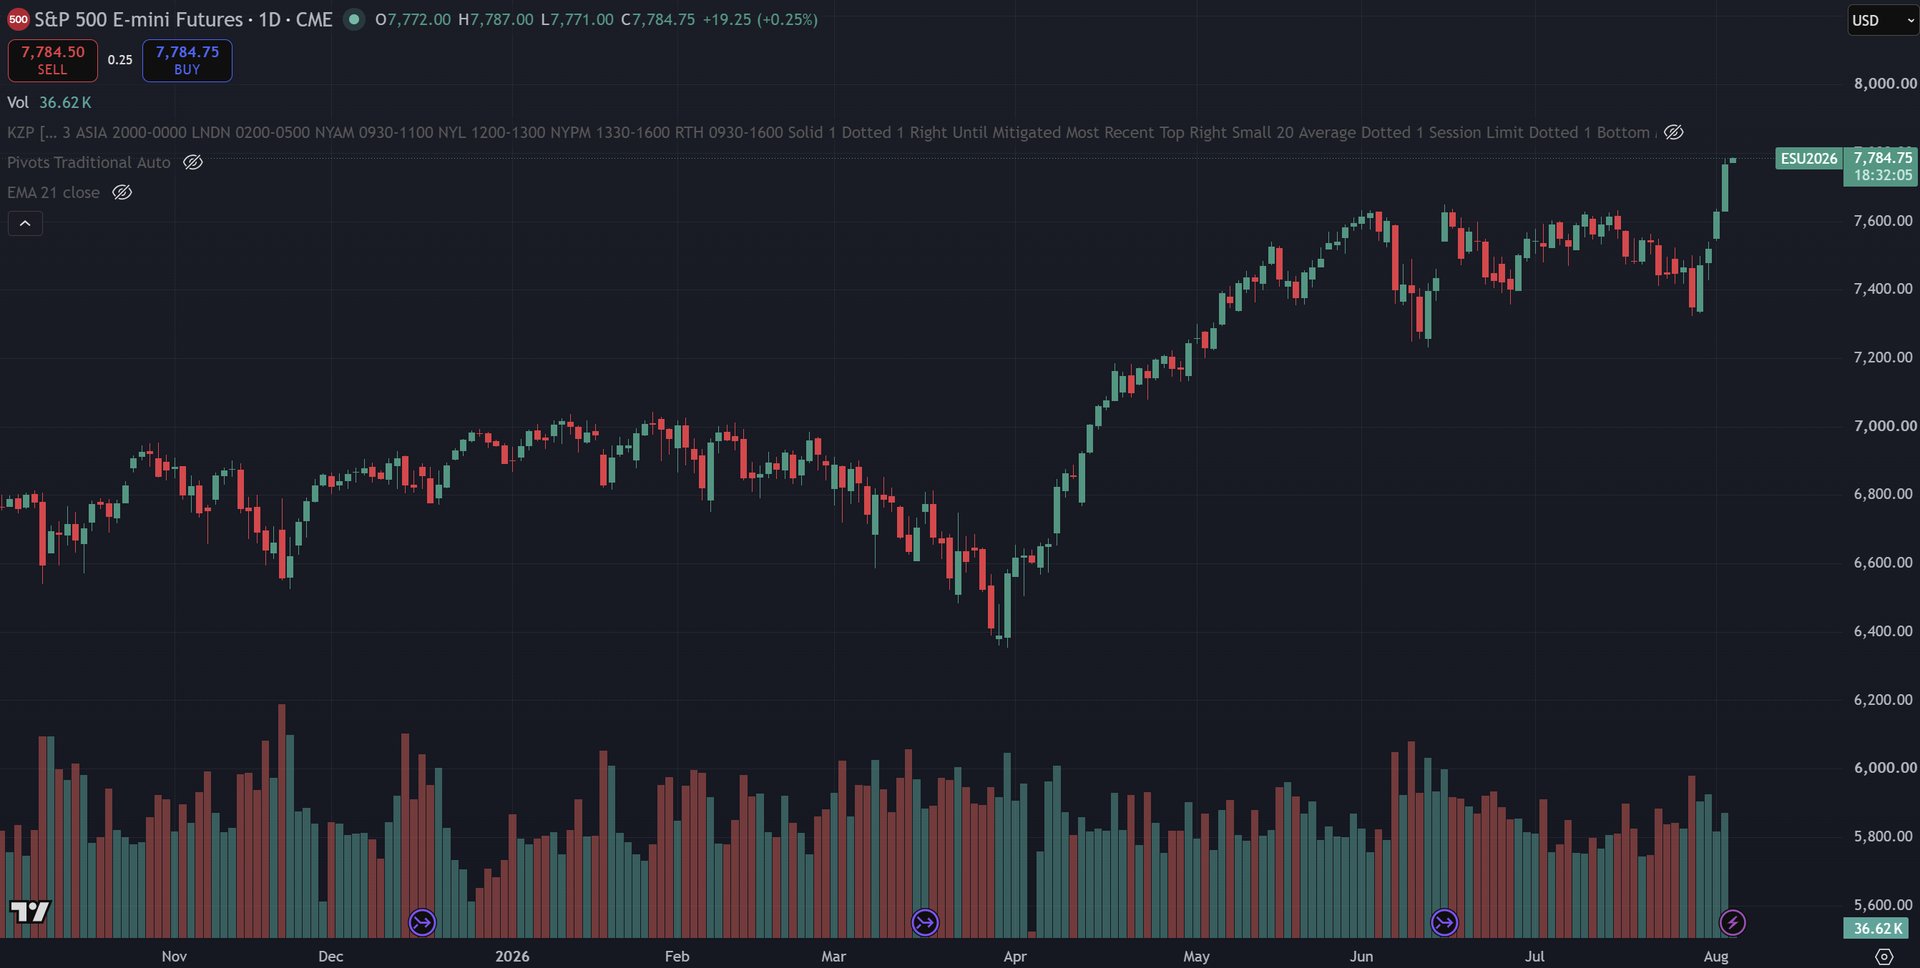Click the Aug label on time axis
The height and width of the screenshot is (968, 1920).
pos(1716,956)
